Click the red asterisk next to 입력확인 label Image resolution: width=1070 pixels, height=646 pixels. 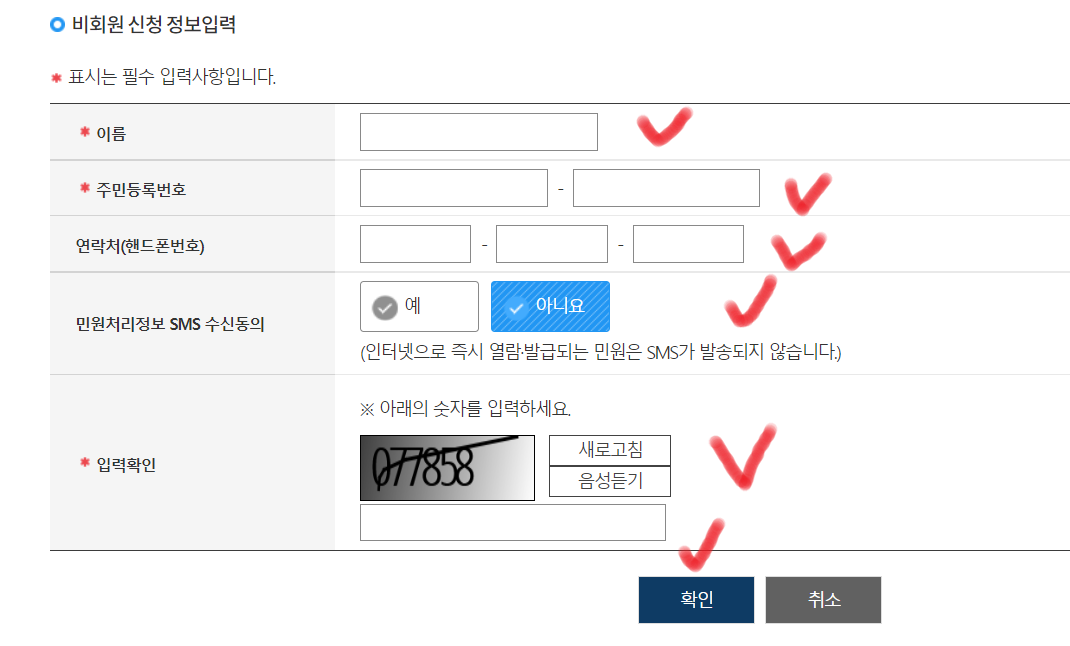[x=85, y=463]
